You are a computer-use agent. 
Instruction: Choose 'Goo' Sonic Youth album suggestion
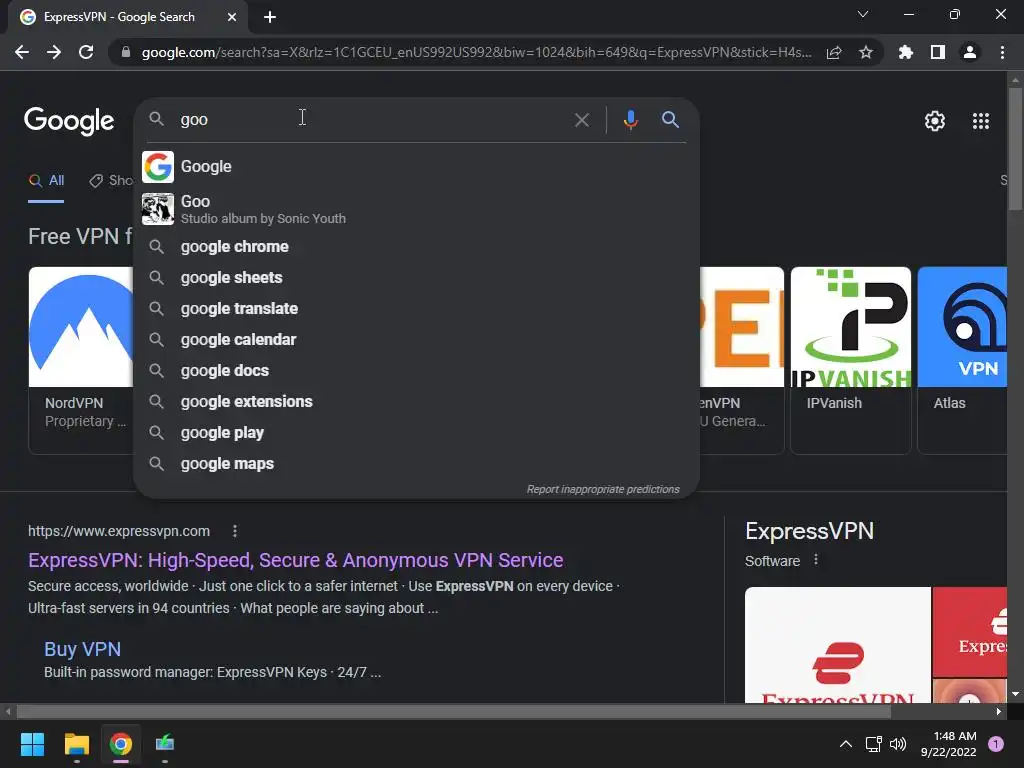click(416, 209)
